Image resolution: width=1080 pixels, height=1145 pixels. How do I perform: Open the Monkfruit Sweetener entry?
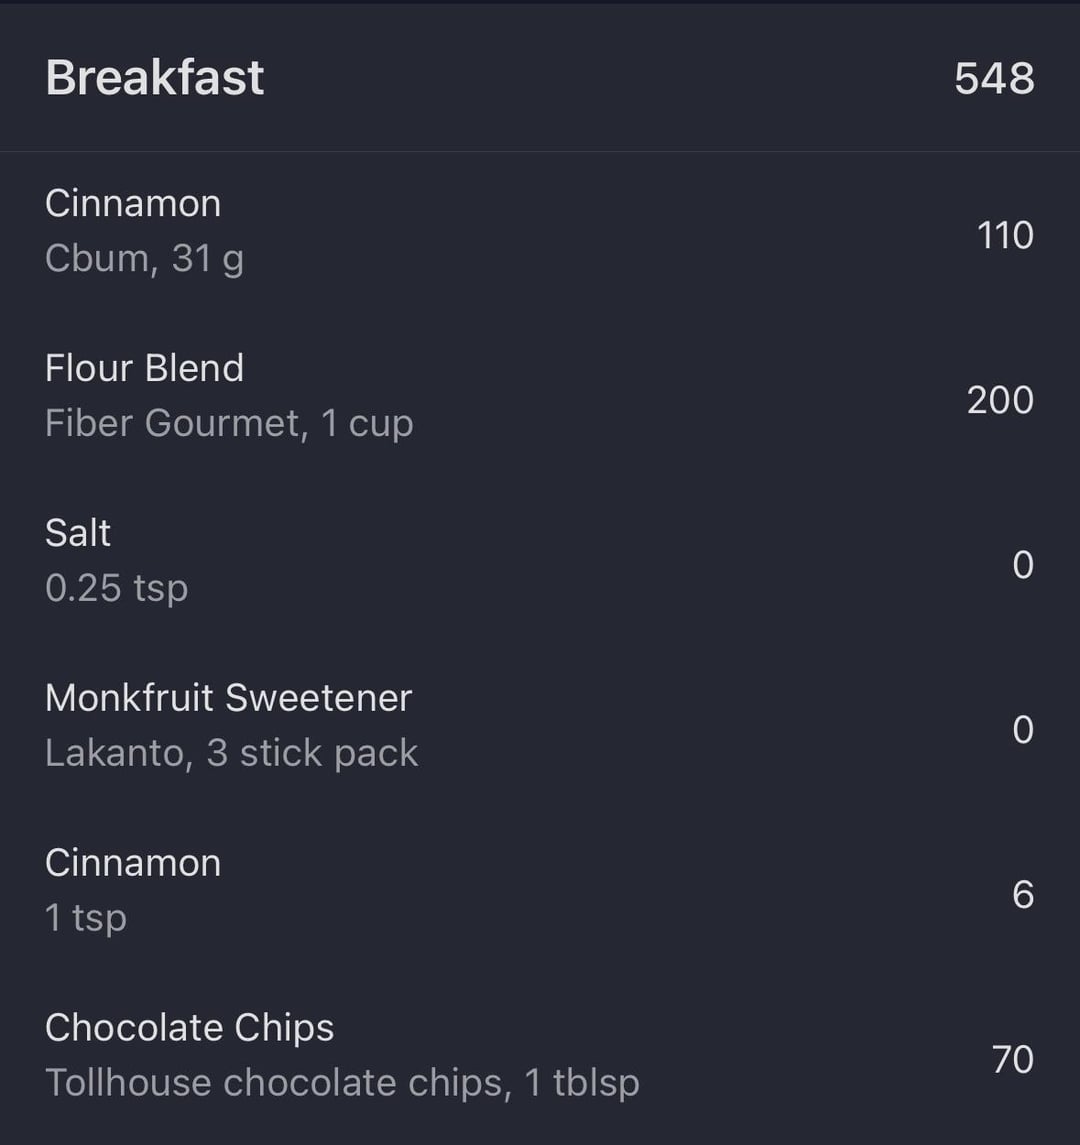(x=228, y=698)
